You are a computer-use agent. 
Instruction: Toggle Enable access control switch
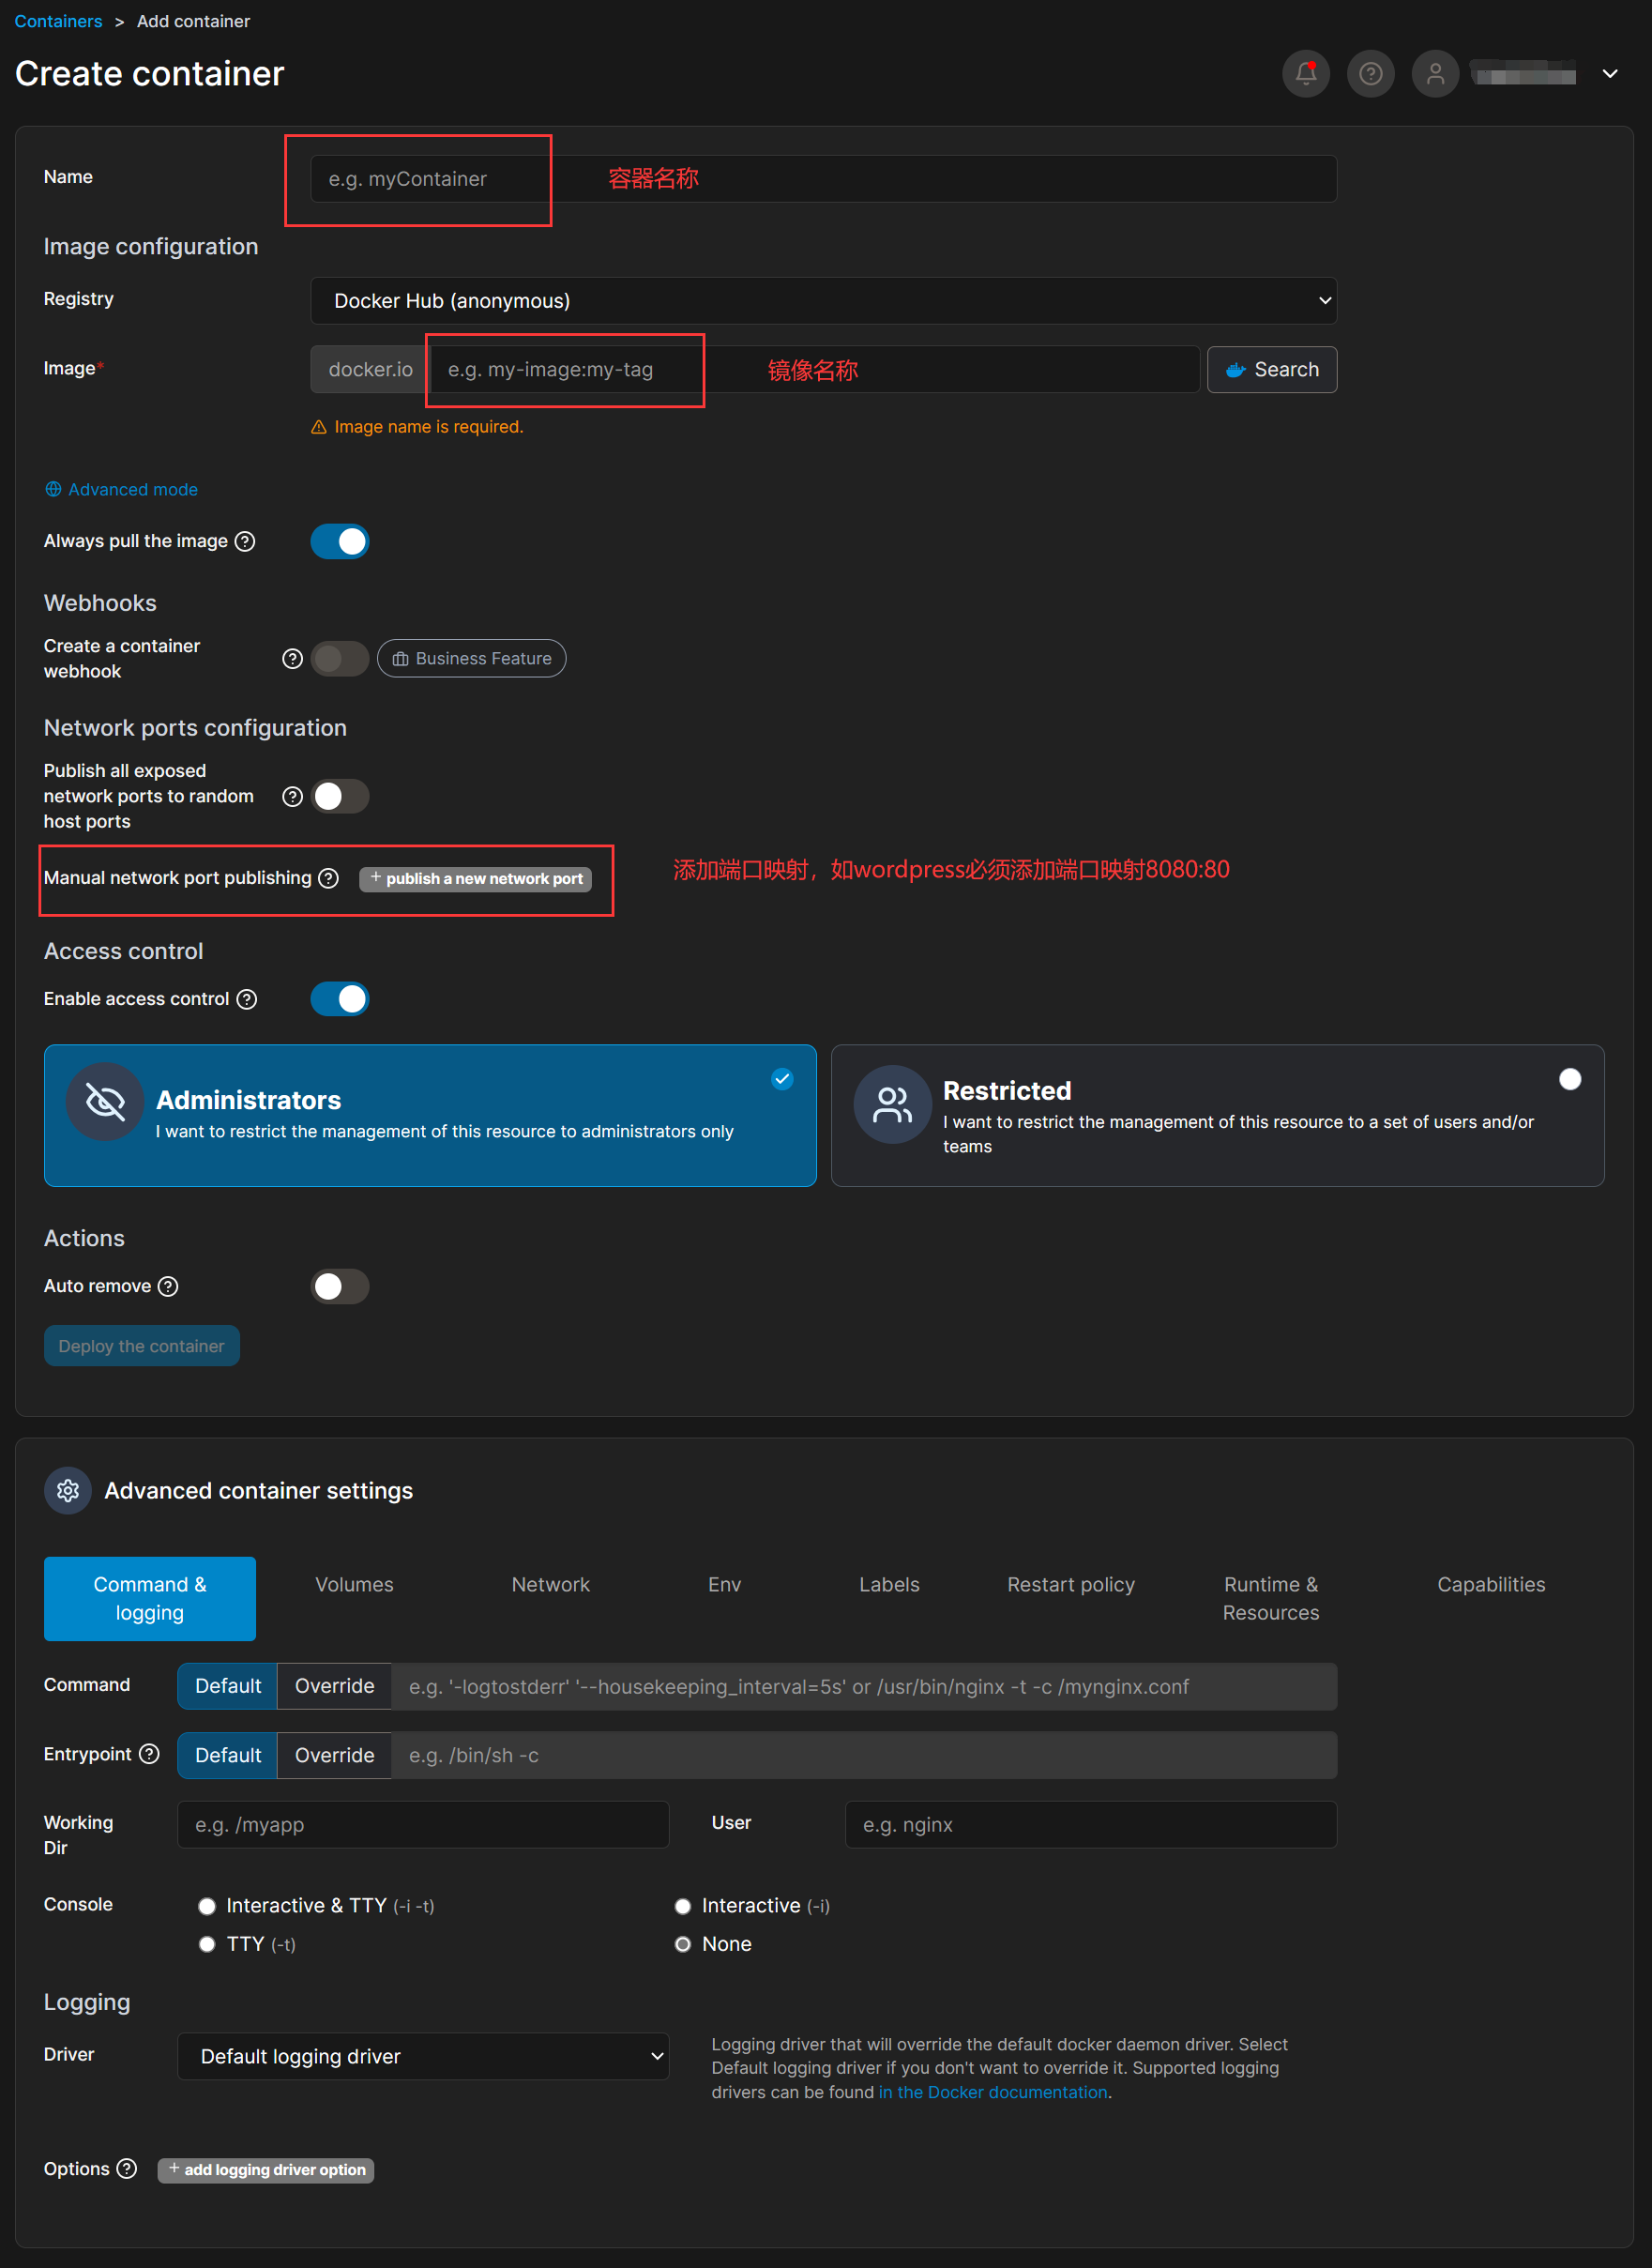340,999
